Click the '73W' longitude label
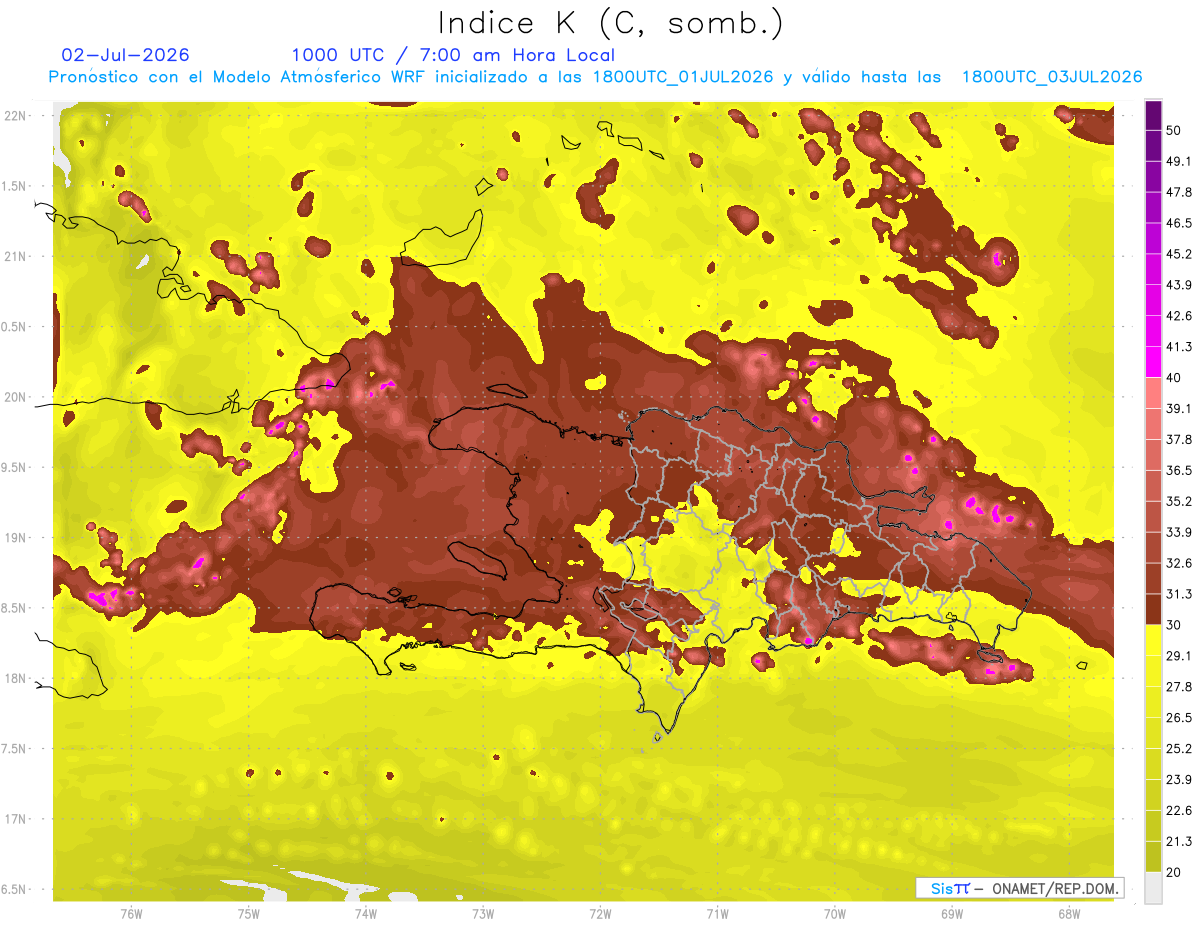The width and height of the screenshot is (1200, 927). click(x=483, y=913)
